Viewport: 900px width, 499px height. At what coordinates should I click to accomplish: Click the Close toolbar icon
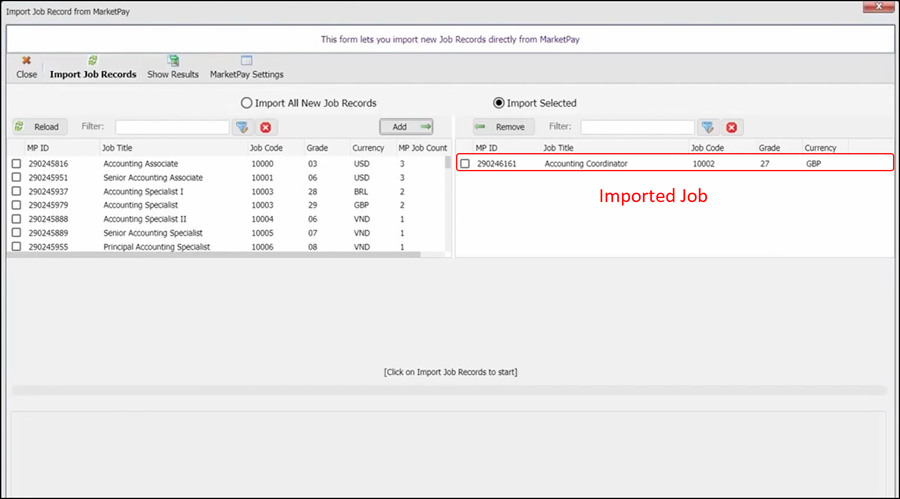point(26,62)
